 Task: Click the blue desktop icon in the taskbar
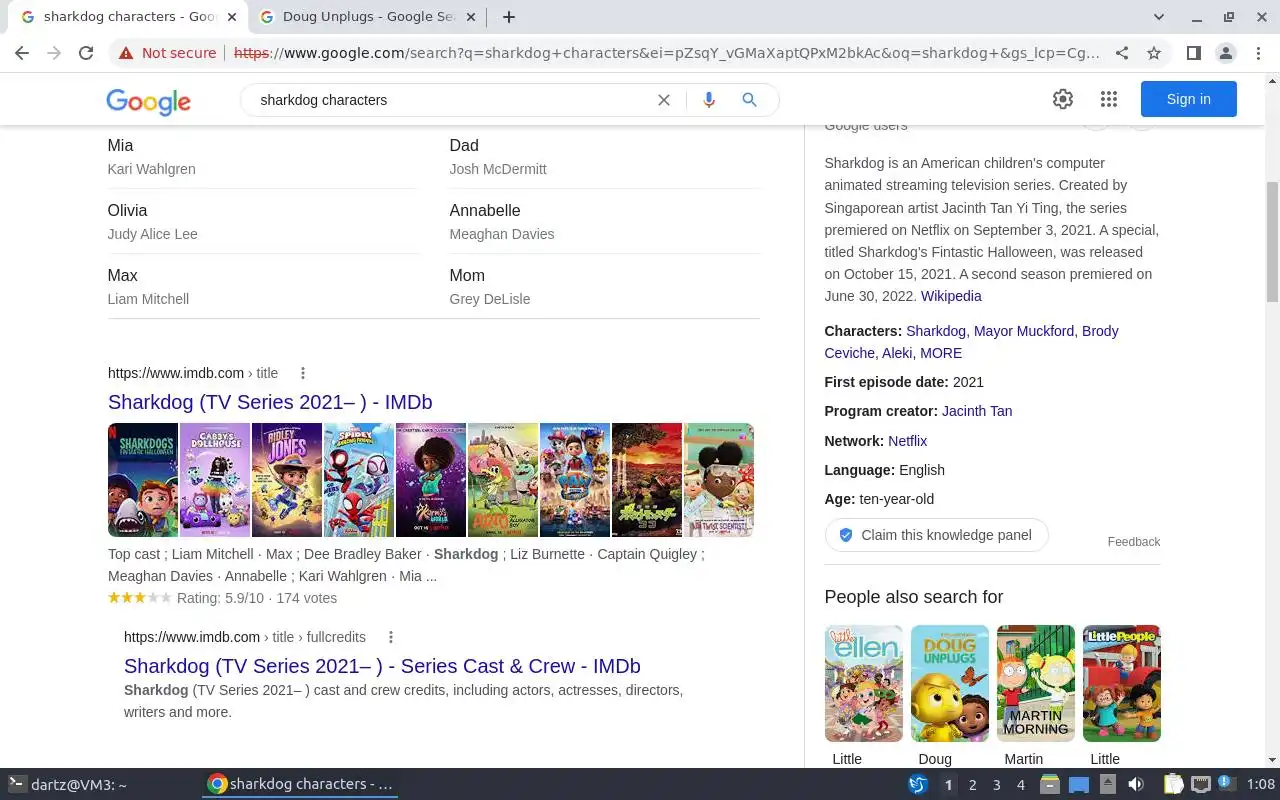(1078, 784)
